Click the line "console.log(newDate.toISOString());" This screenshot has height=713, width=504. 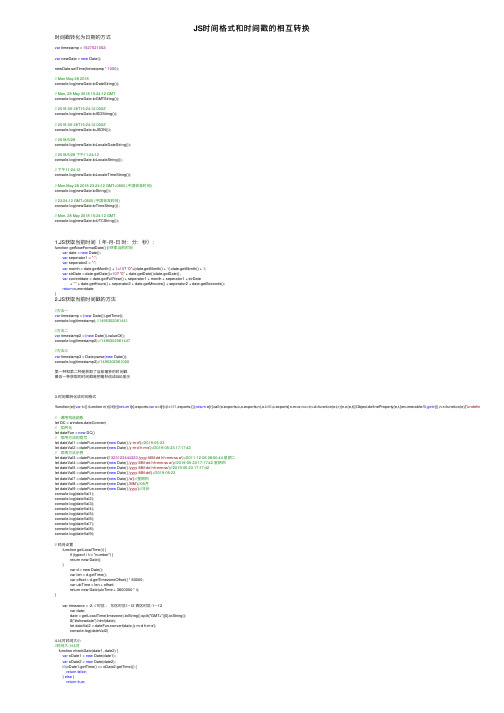click(x=86, y=114)
